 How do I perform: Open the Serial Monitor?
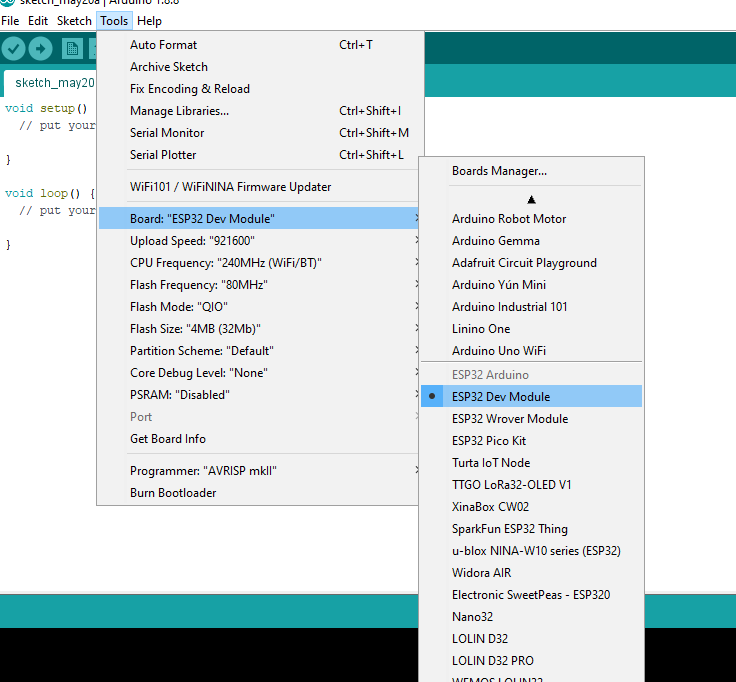258,133
